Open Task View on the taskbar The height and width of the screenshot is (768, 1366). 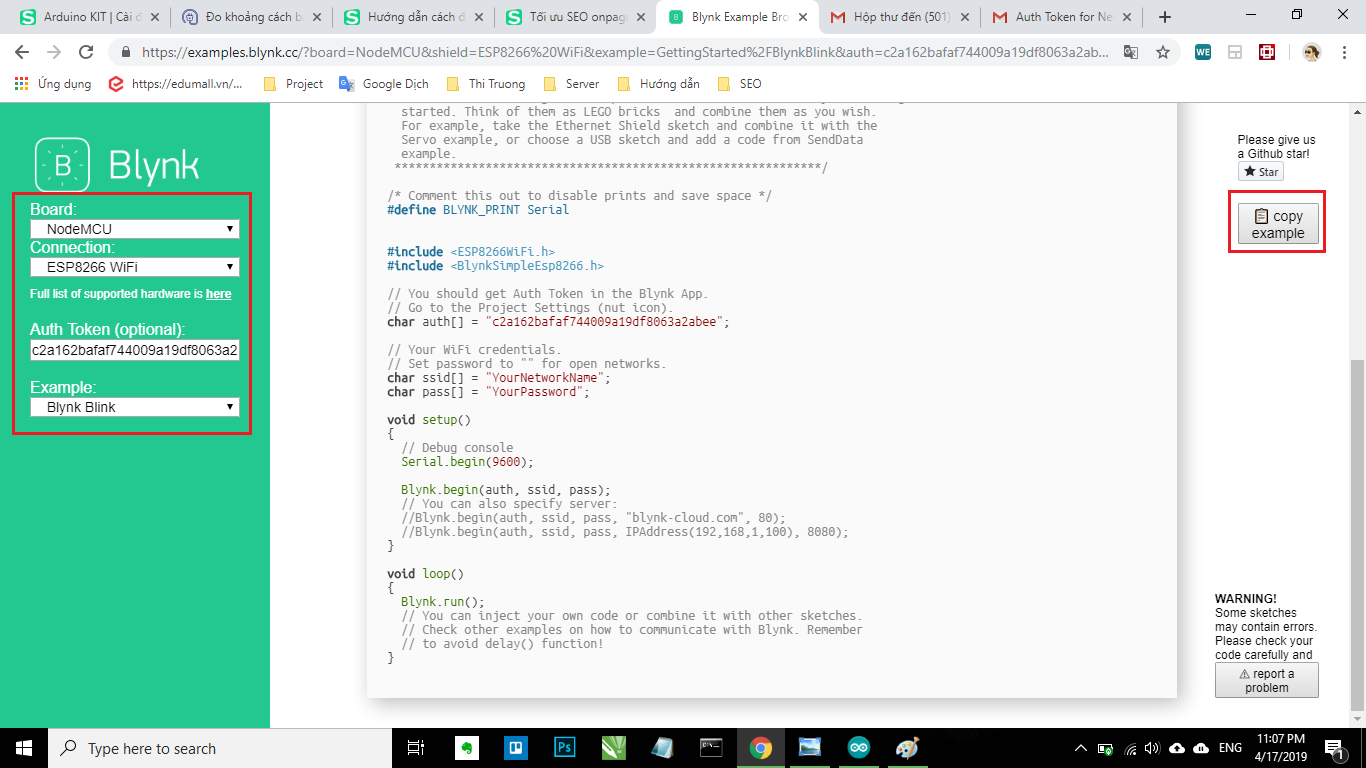[416, 748]
